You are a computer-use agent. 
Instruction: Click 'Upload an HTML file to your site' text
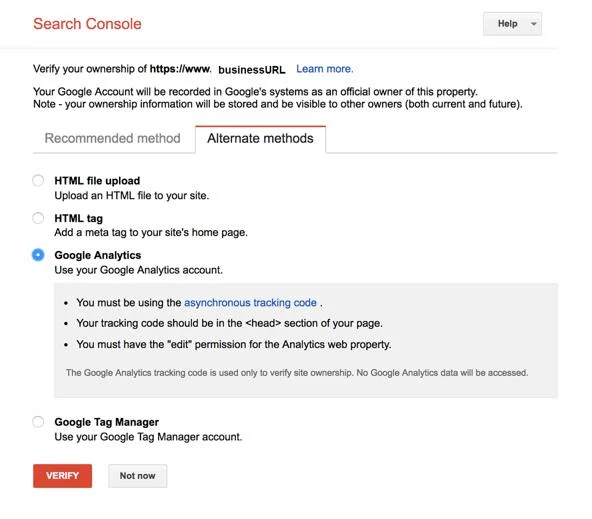coord(132,196)
